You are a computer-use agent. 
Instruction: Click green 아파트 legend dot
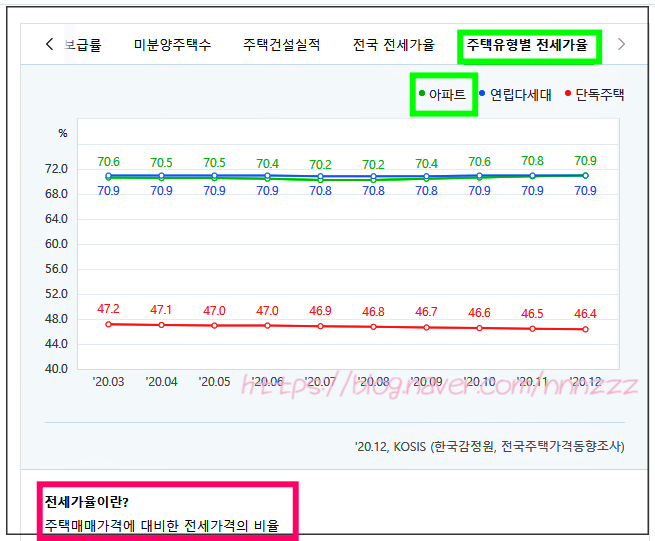[422, 93]
